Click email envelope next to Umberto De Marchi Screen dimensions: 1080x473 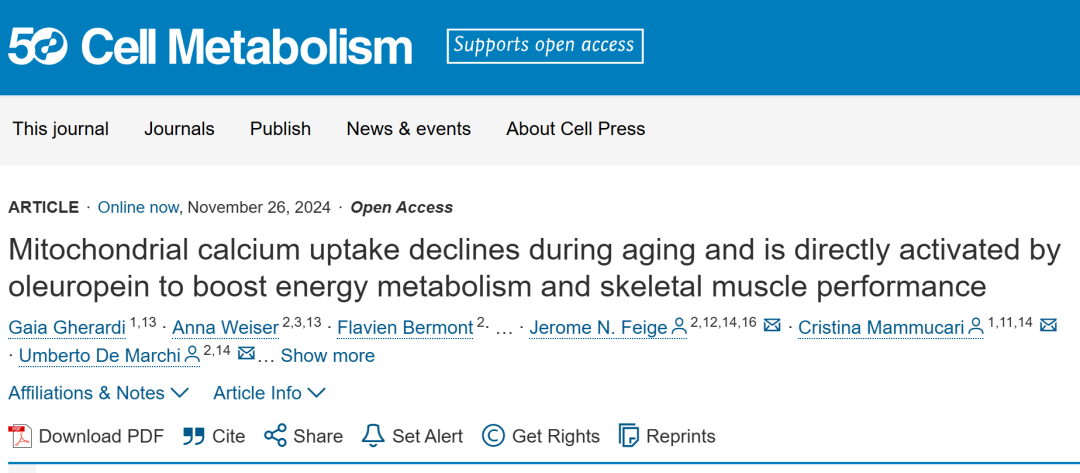(x=246, y=355)
